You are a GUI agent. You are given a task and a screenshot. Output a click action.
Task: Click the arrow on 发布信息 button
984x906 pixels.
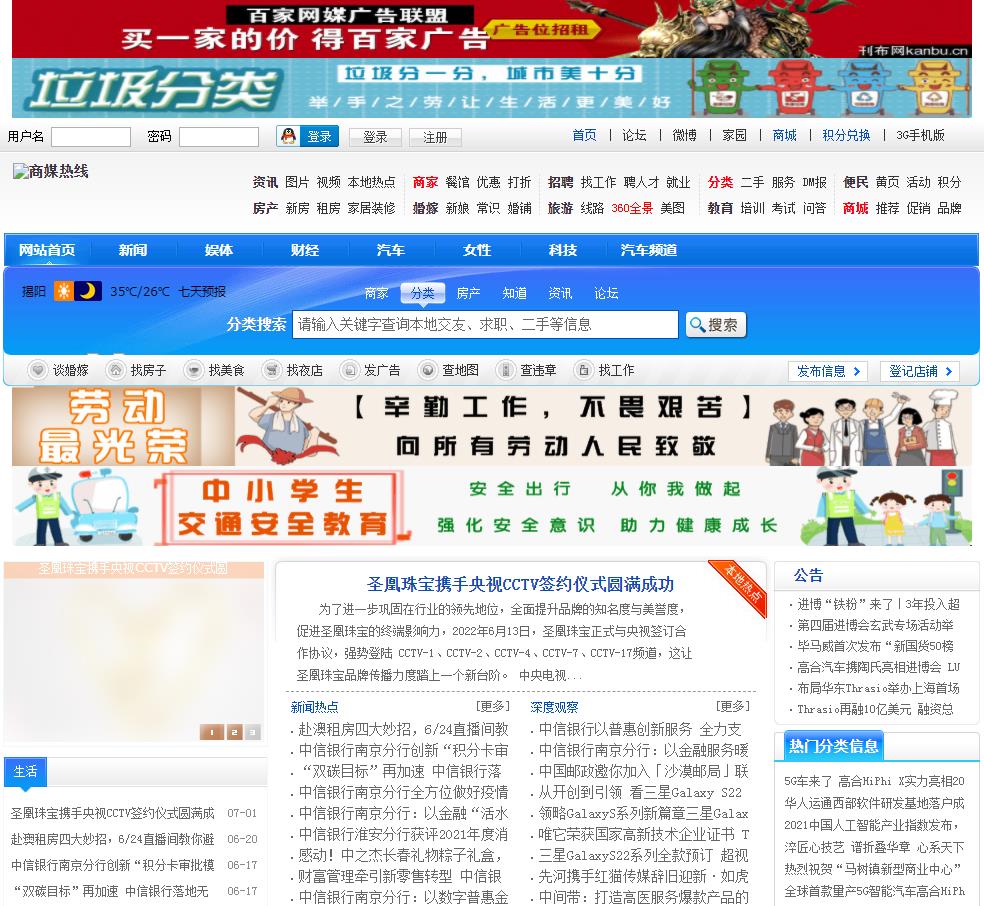click(857, 371)
